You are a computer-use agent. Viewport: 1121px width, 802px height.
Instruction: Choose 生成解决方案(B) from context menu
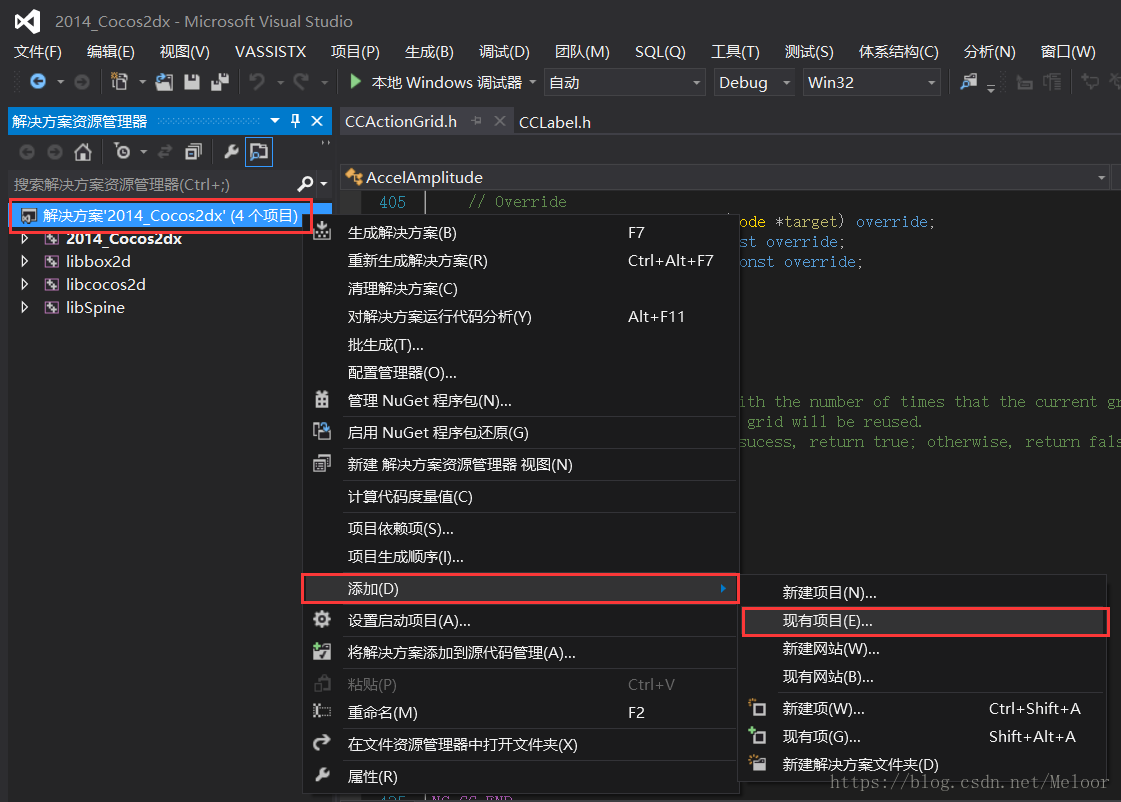coord(520,233)
